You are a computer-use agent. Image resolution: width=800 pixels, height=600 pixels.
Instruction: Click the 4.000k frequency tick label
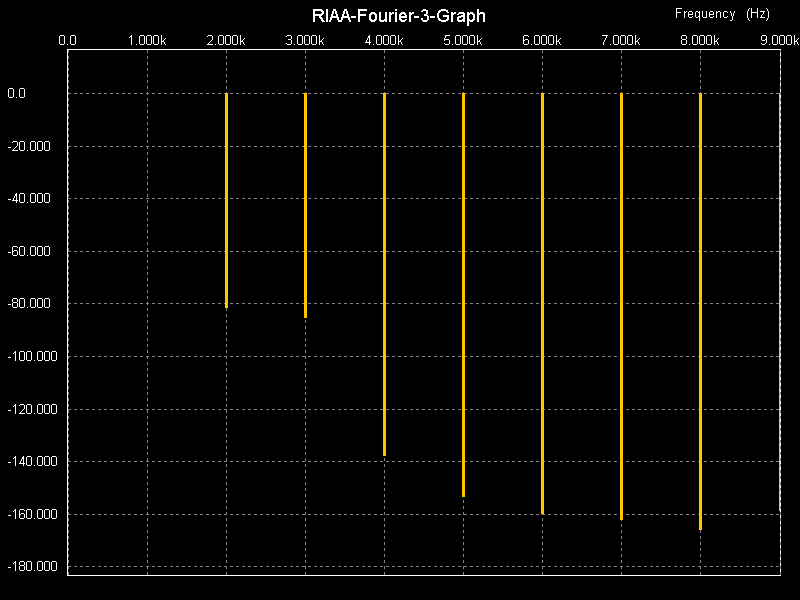pyautogui.click(x=384, y=40)
